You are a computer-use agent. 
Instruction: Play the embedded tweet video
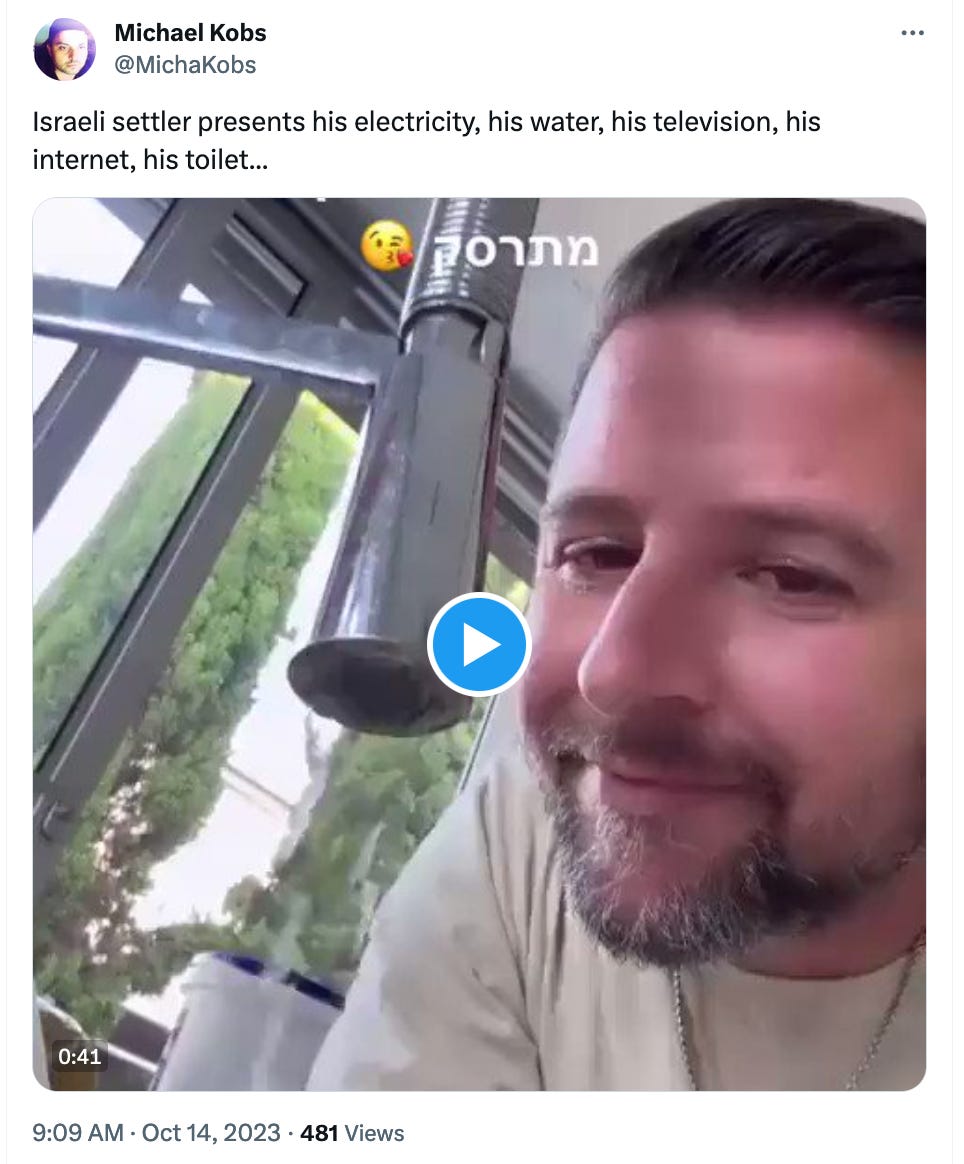point(479,644)
